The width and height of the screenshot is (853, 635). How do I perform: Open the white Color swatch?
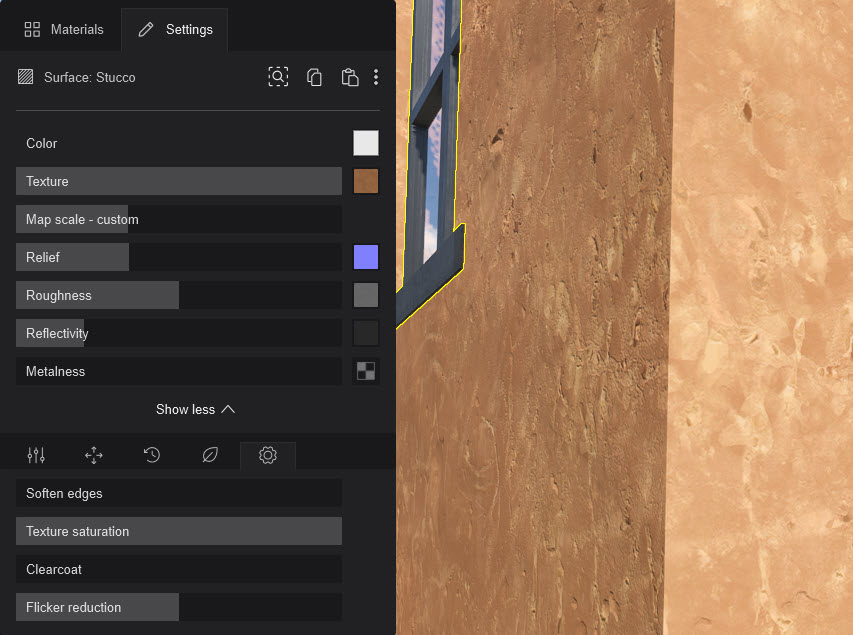[x=366, y=143]
